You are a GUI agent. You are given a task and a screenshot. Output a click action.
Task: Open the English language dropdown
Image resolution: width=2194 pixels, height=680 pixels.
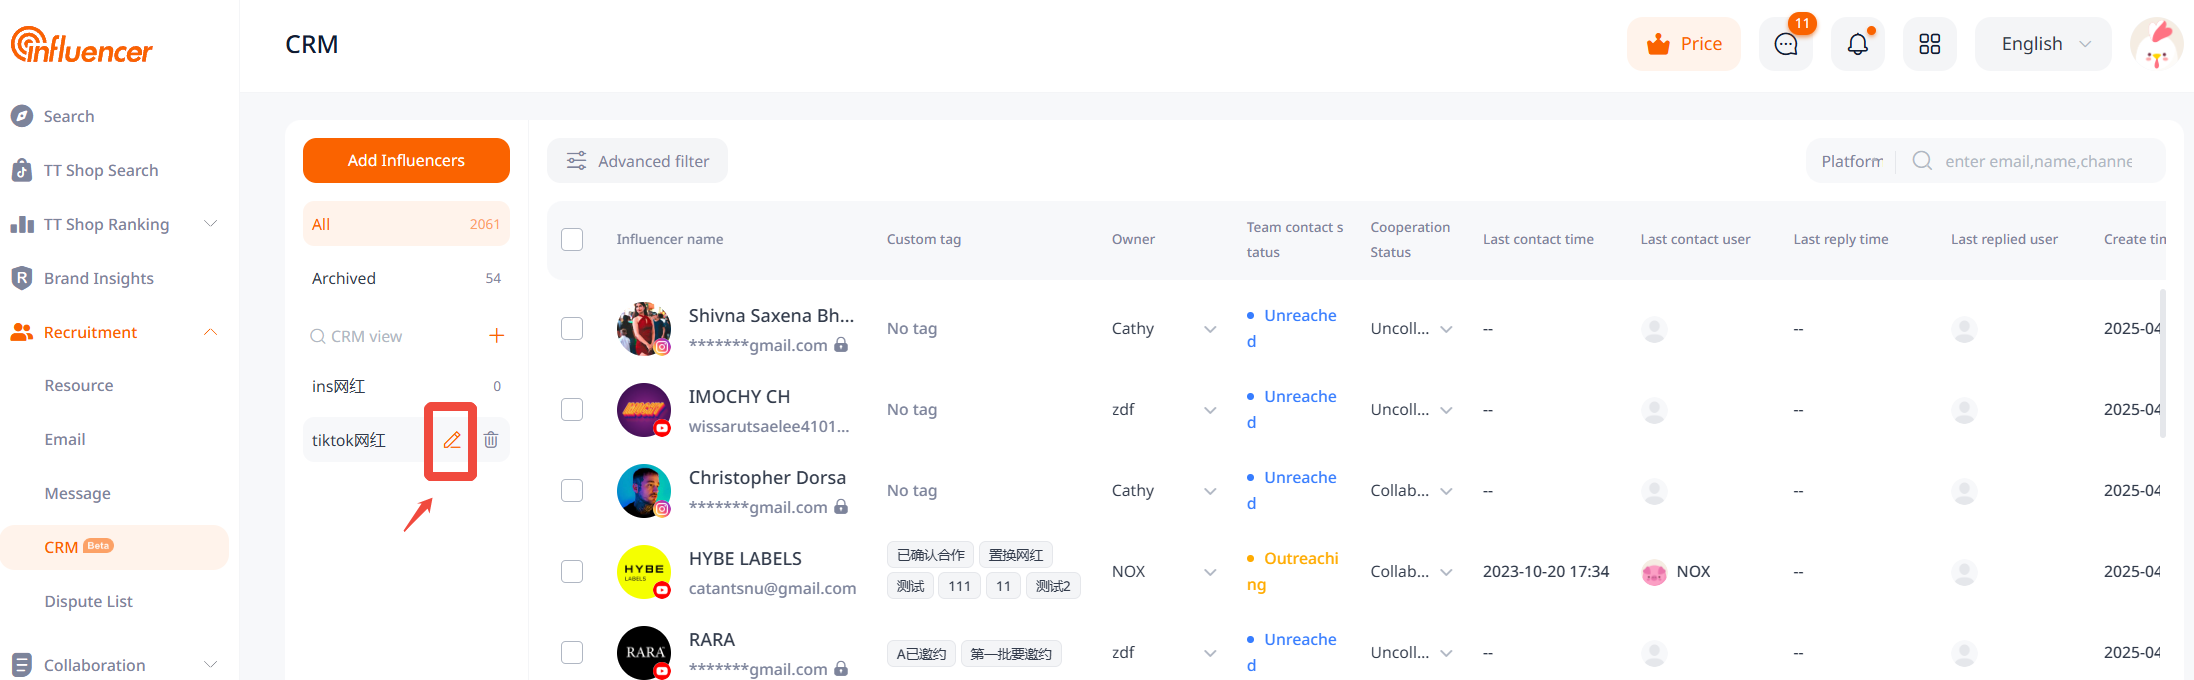2043,44
